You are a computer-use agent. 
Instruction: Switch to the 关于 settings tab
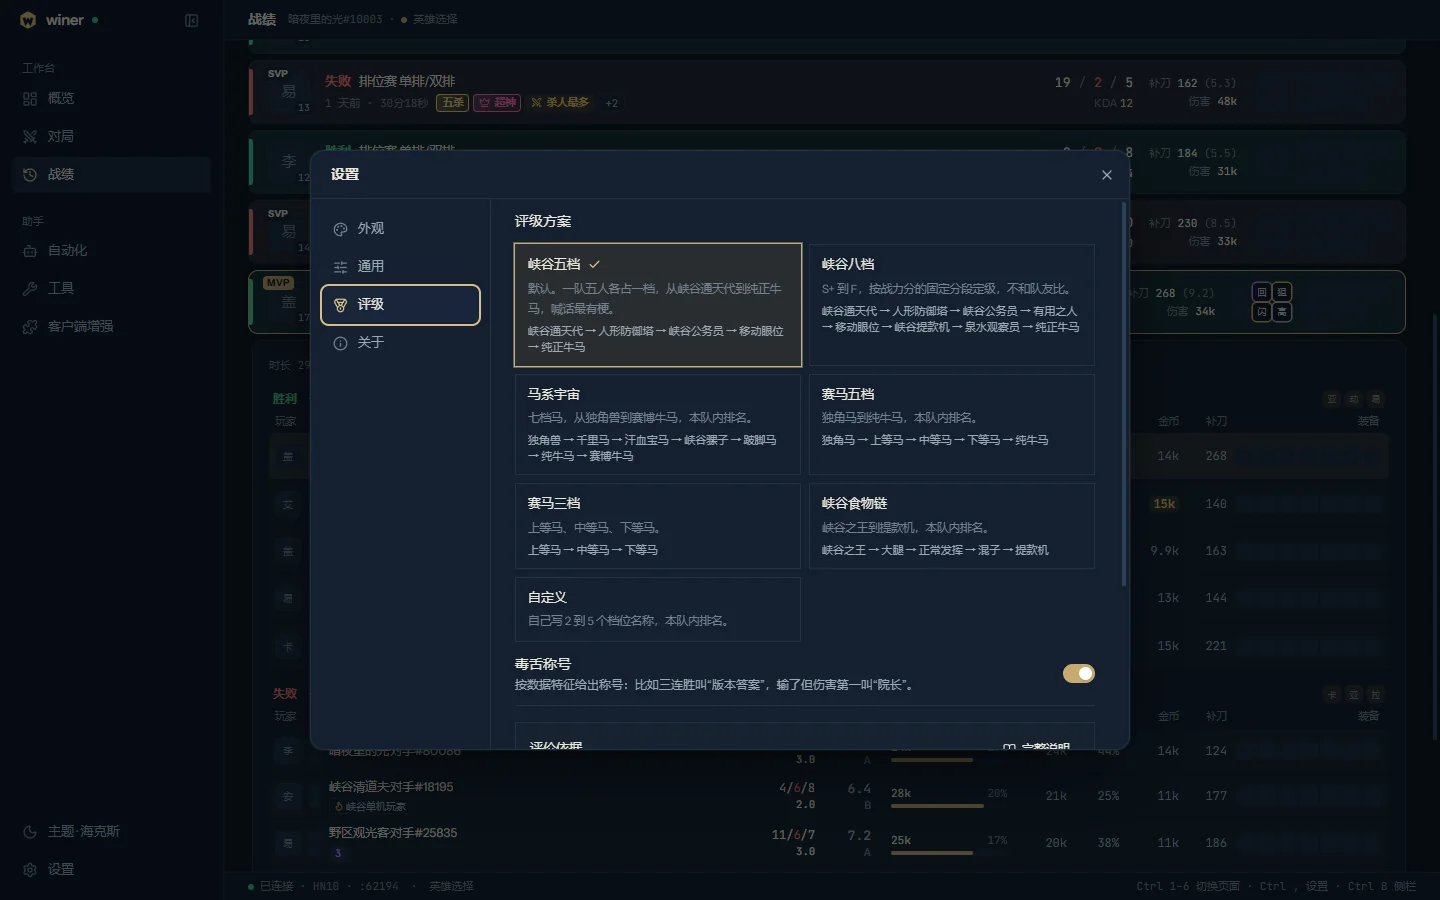click(400, 343)
